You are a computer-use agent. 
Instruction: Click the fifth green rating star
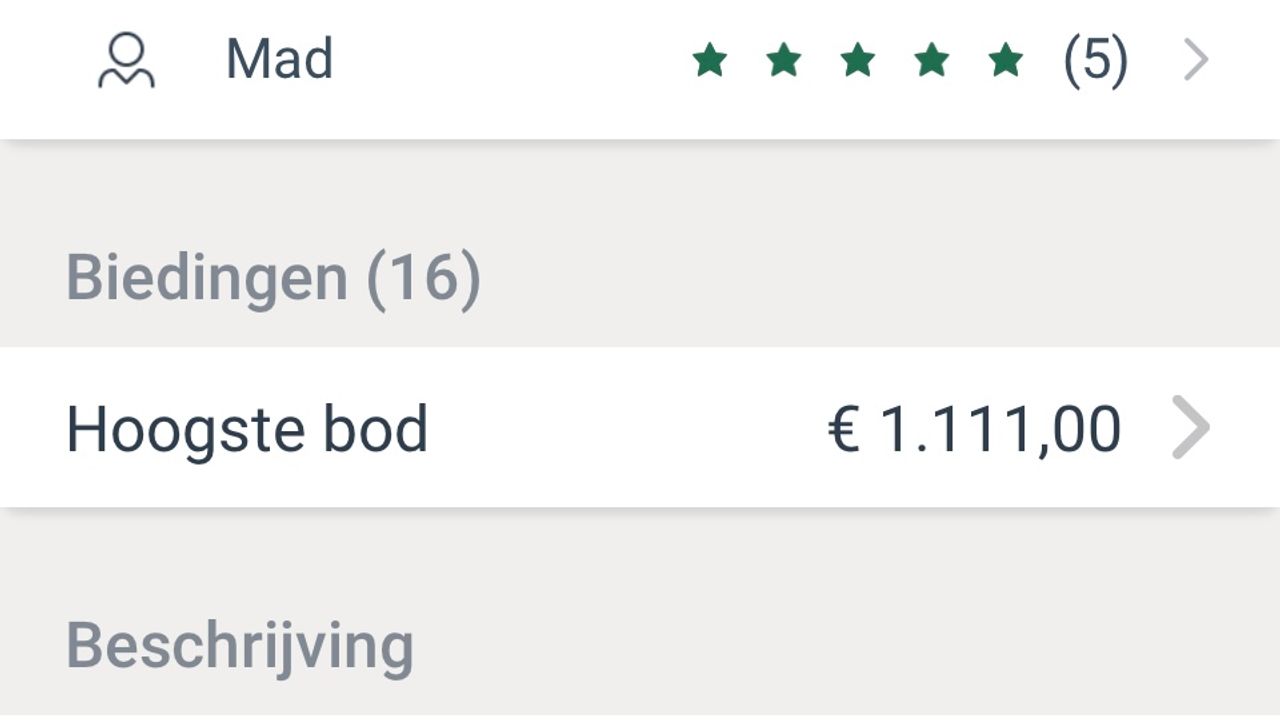tap(1005, 61)
